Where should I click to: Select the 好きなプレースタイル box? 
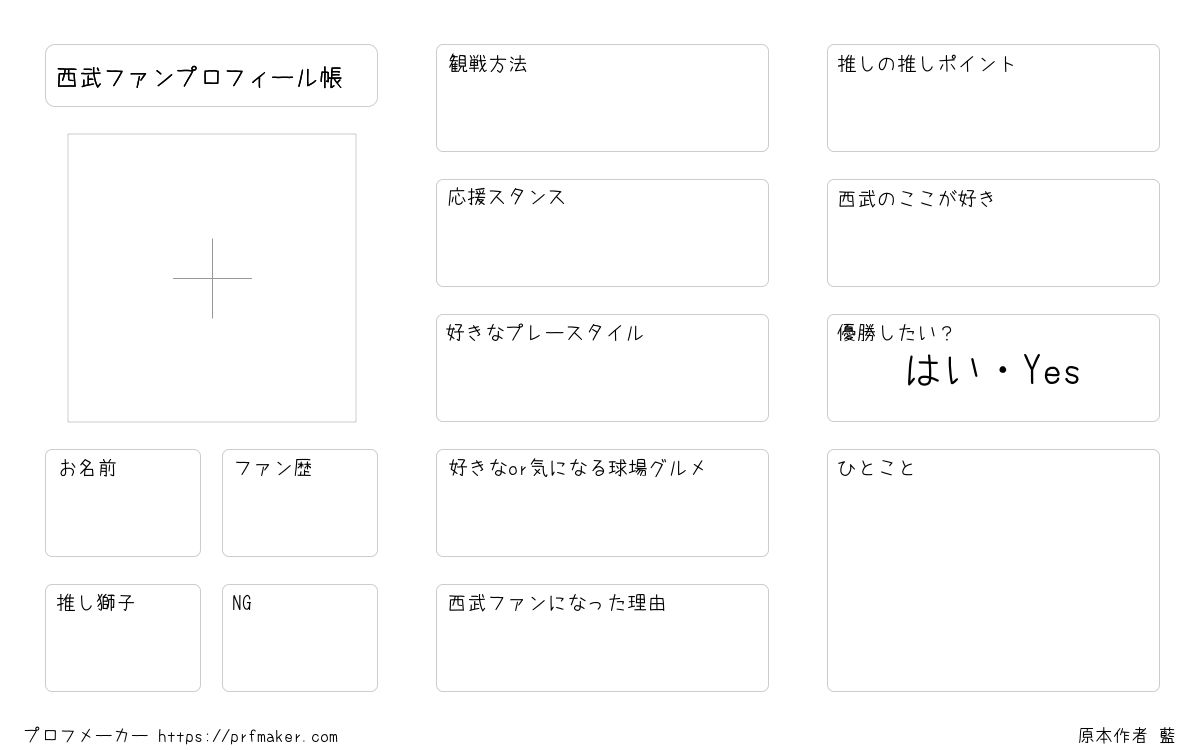click(x=602, y=368)
